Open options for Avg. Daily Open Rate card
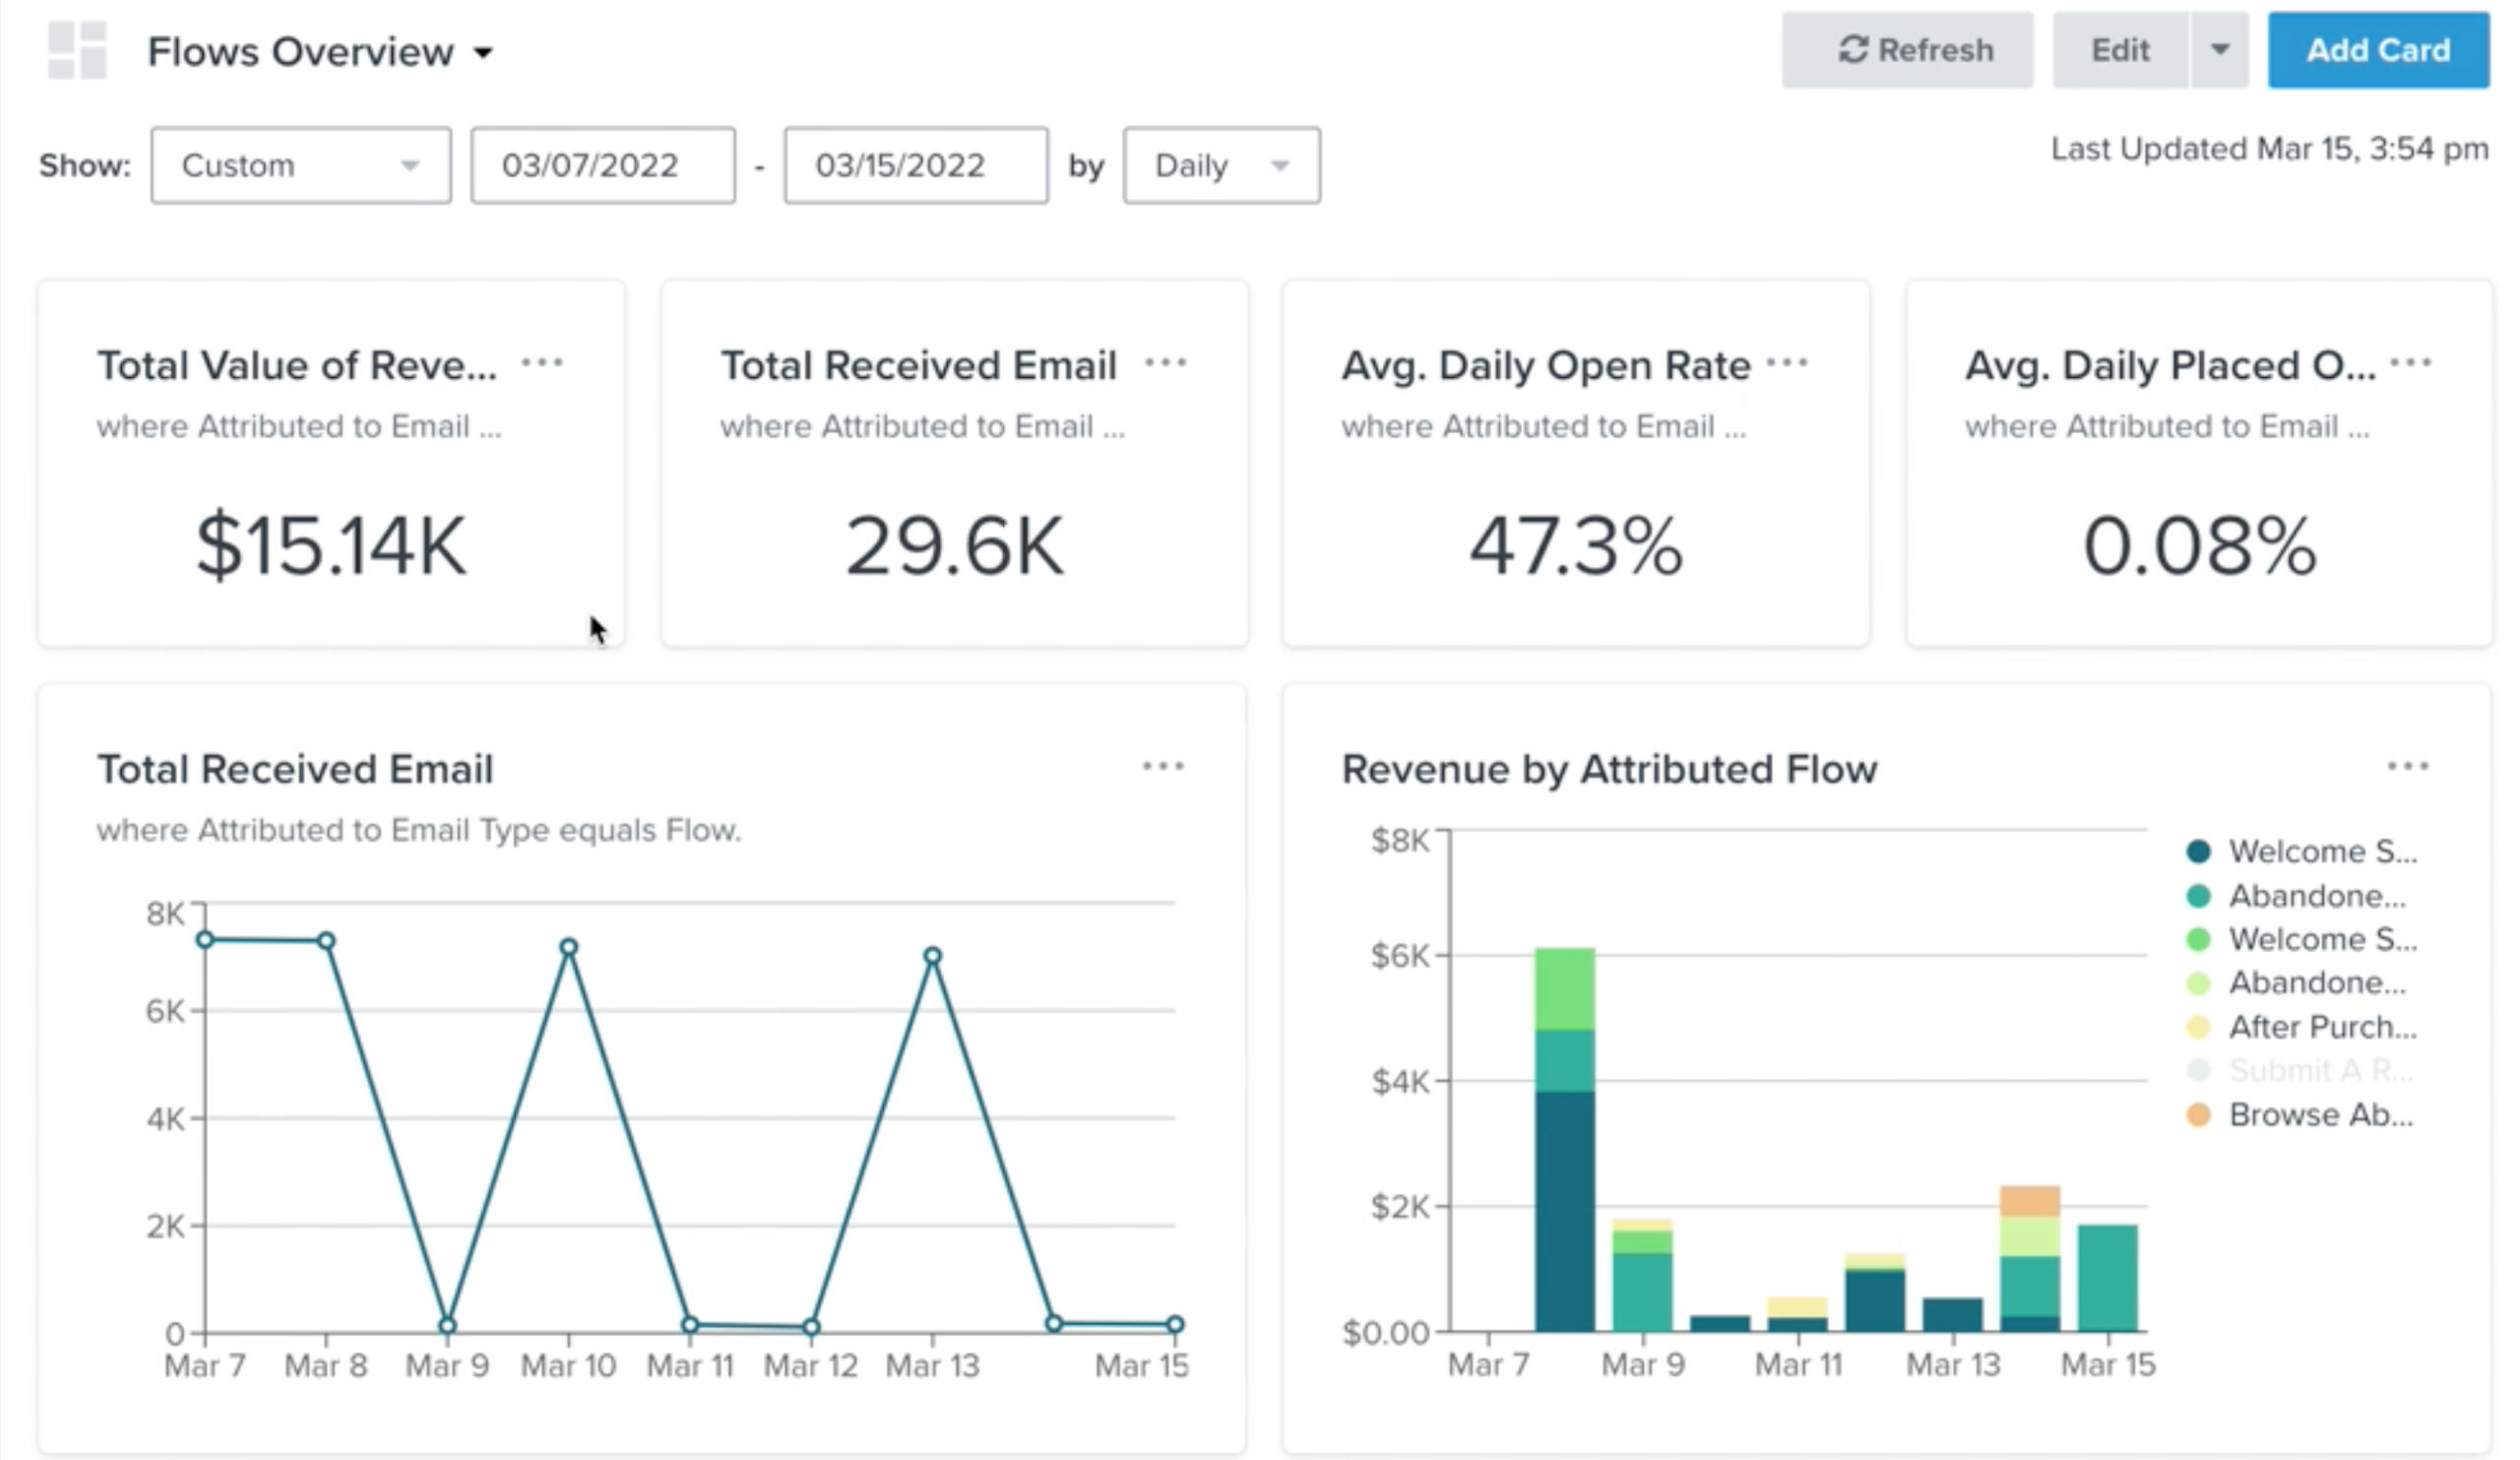The width and height of the screenshot is (2520, 1460). click(1788, 362)
